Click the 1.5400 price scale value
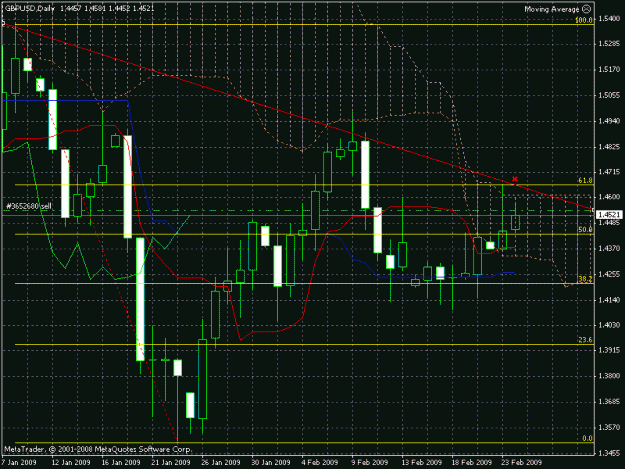Screen dimensions: 625x469 [x=609, y=19]
